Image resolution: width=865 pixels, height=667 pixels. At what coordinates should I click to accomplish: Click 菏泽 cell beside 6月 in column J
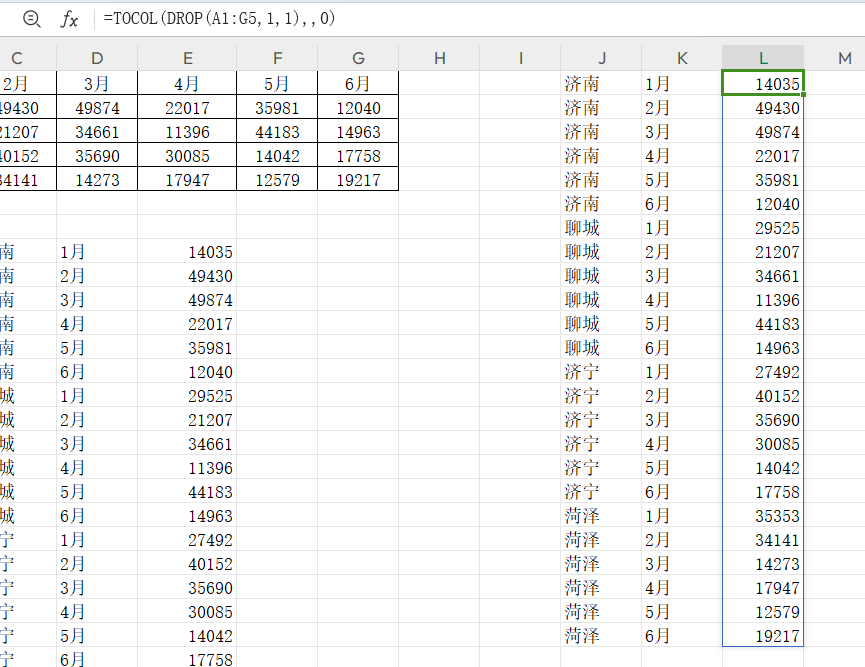[x=601, y=636]
